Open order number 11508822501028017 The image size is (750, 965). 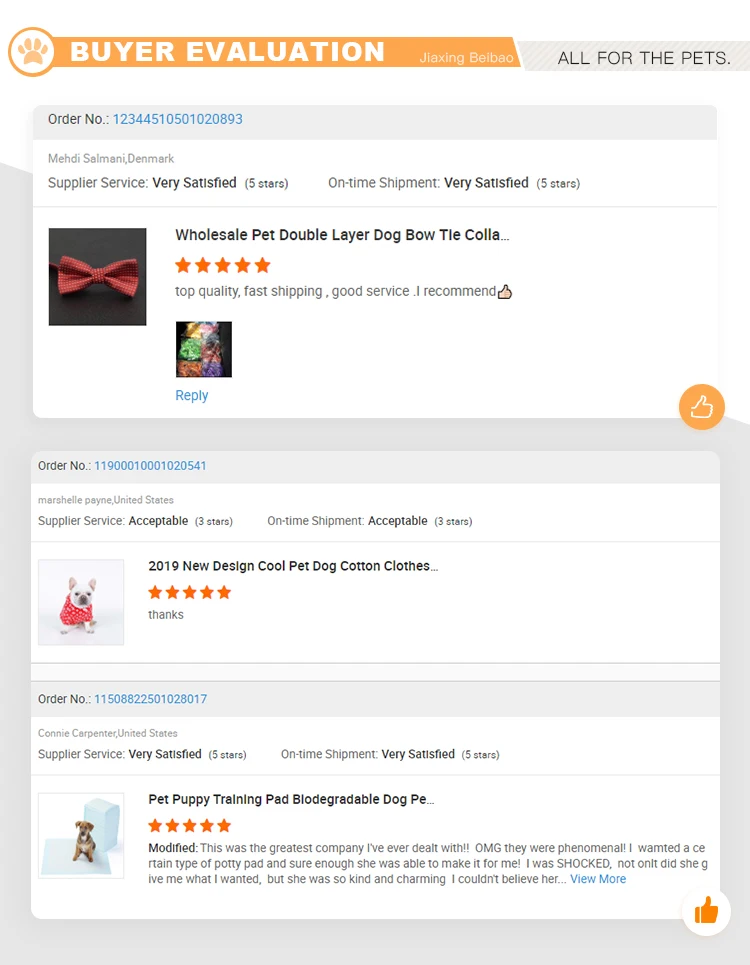(150, 699)
